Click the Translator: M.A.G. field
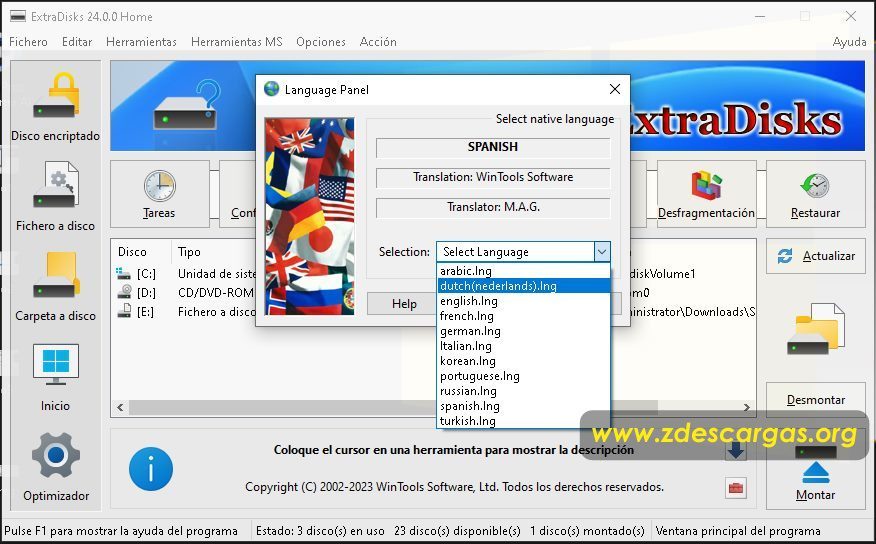Screen dimensions: 876x544 pyautogui.click(x=493, y=208)
